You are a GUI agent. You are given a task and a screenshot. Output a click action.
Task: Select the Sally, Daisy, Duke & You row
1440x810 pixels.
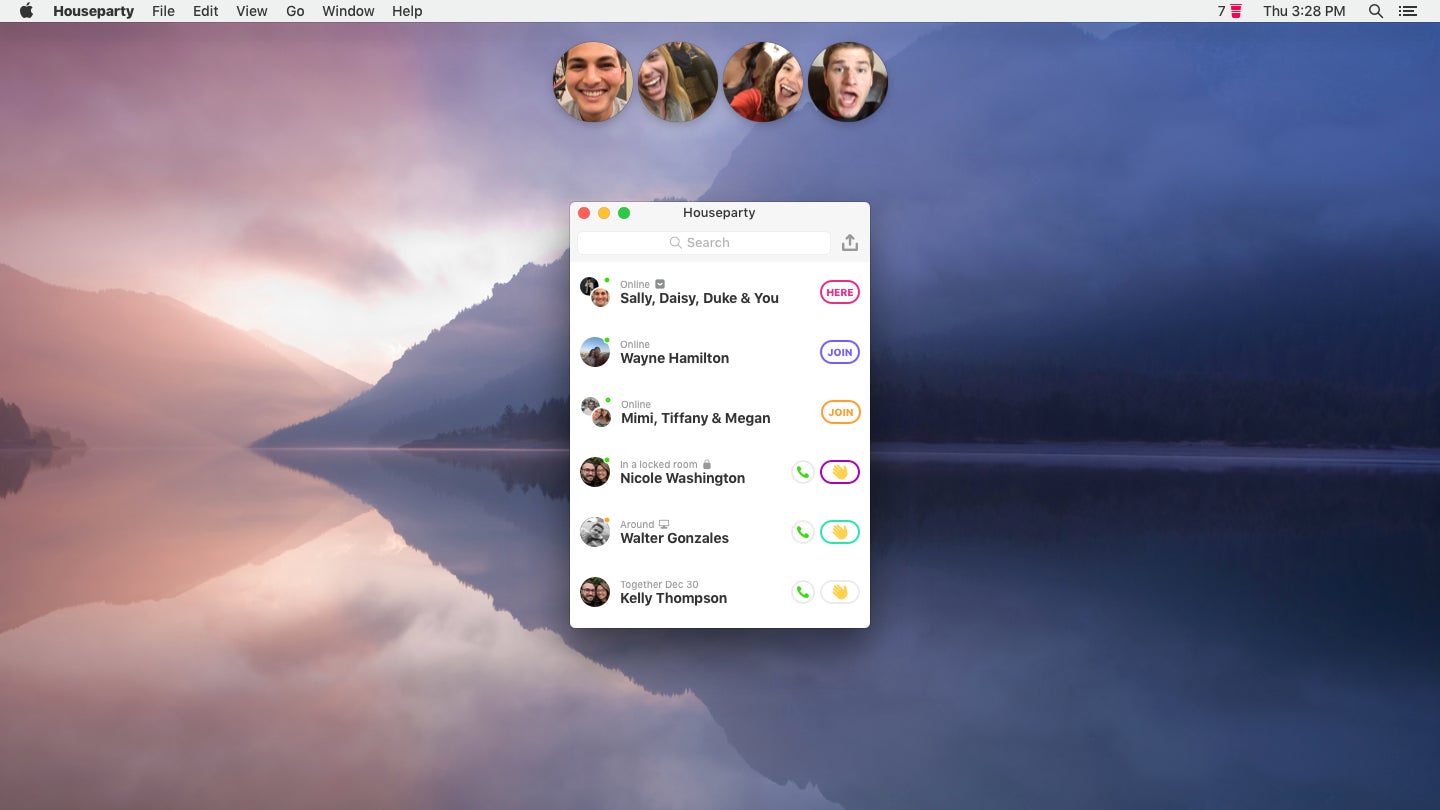720,292
